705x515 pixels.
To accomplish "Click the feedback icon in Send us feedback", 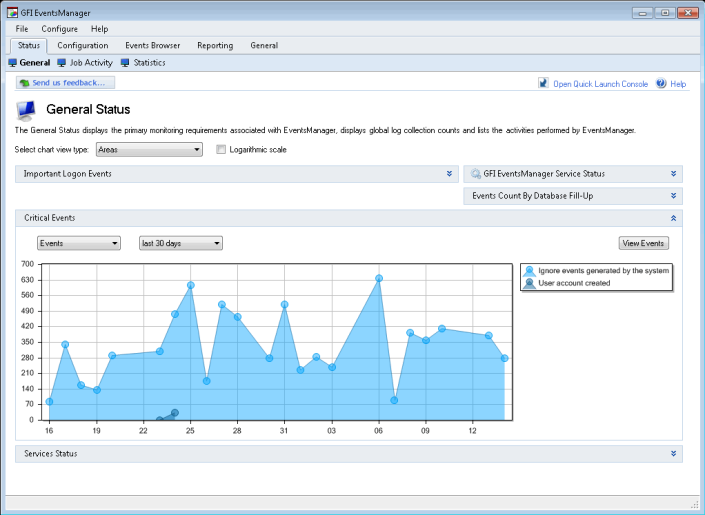I will 25,83.
